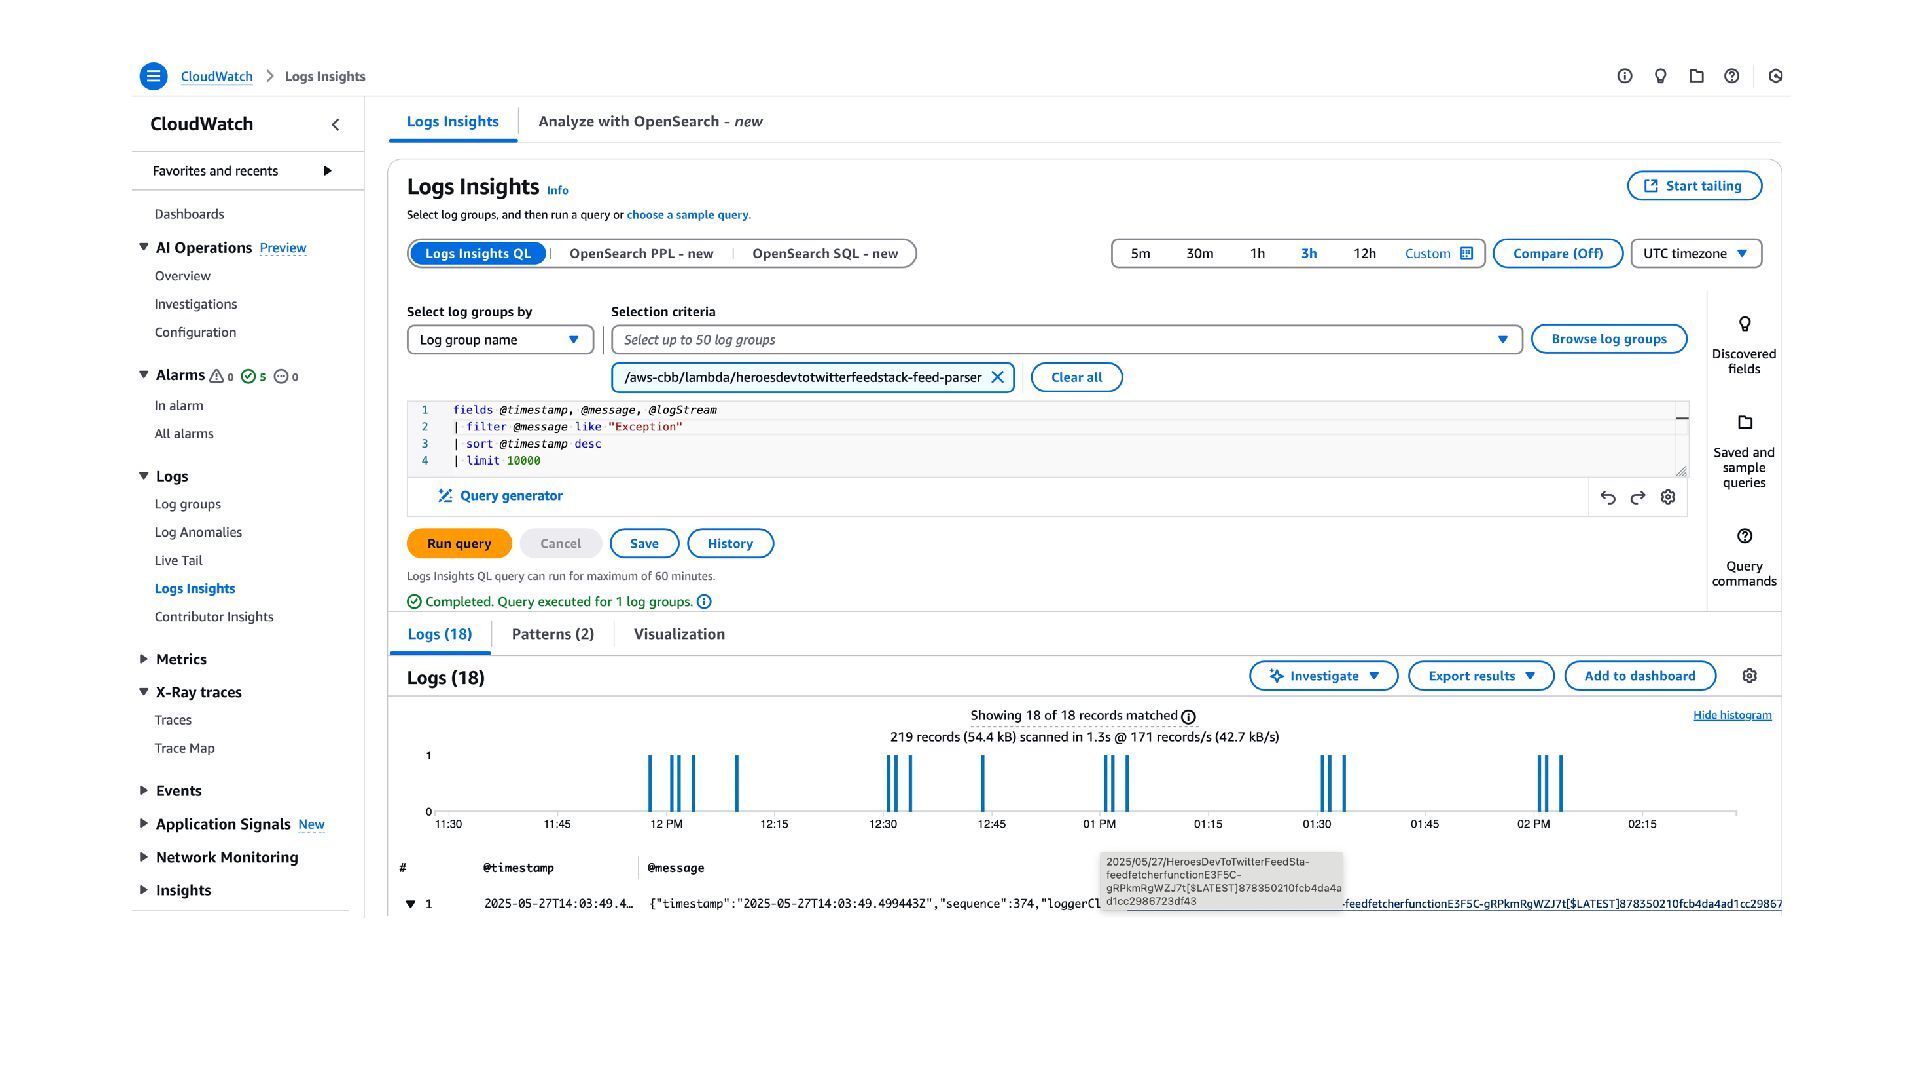
Task: Open the Query generator
Action: (x=500, y=496)
